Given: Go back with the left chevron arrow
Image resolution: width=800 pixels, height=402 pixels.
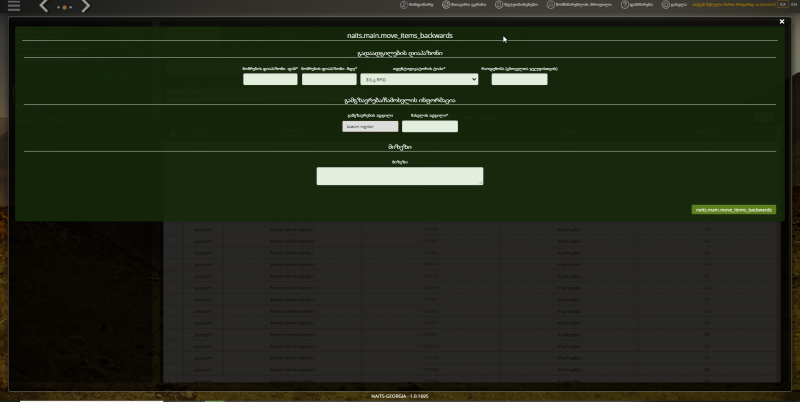Looking at the screenshot, I should tap(44, 6).
